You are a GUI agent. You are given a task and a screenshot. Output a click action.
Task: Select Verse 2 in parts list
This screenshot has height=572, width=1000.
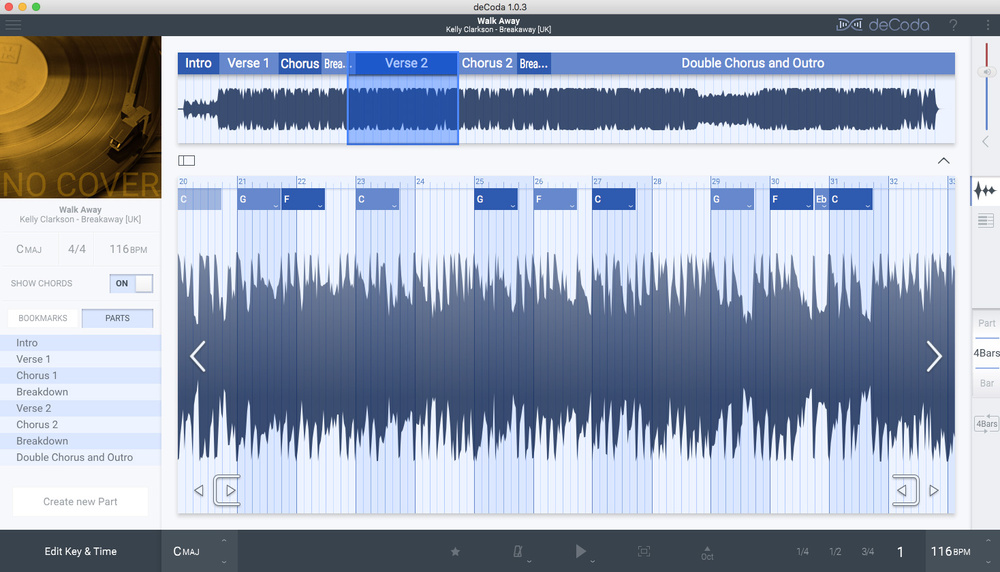coord(80,408)
